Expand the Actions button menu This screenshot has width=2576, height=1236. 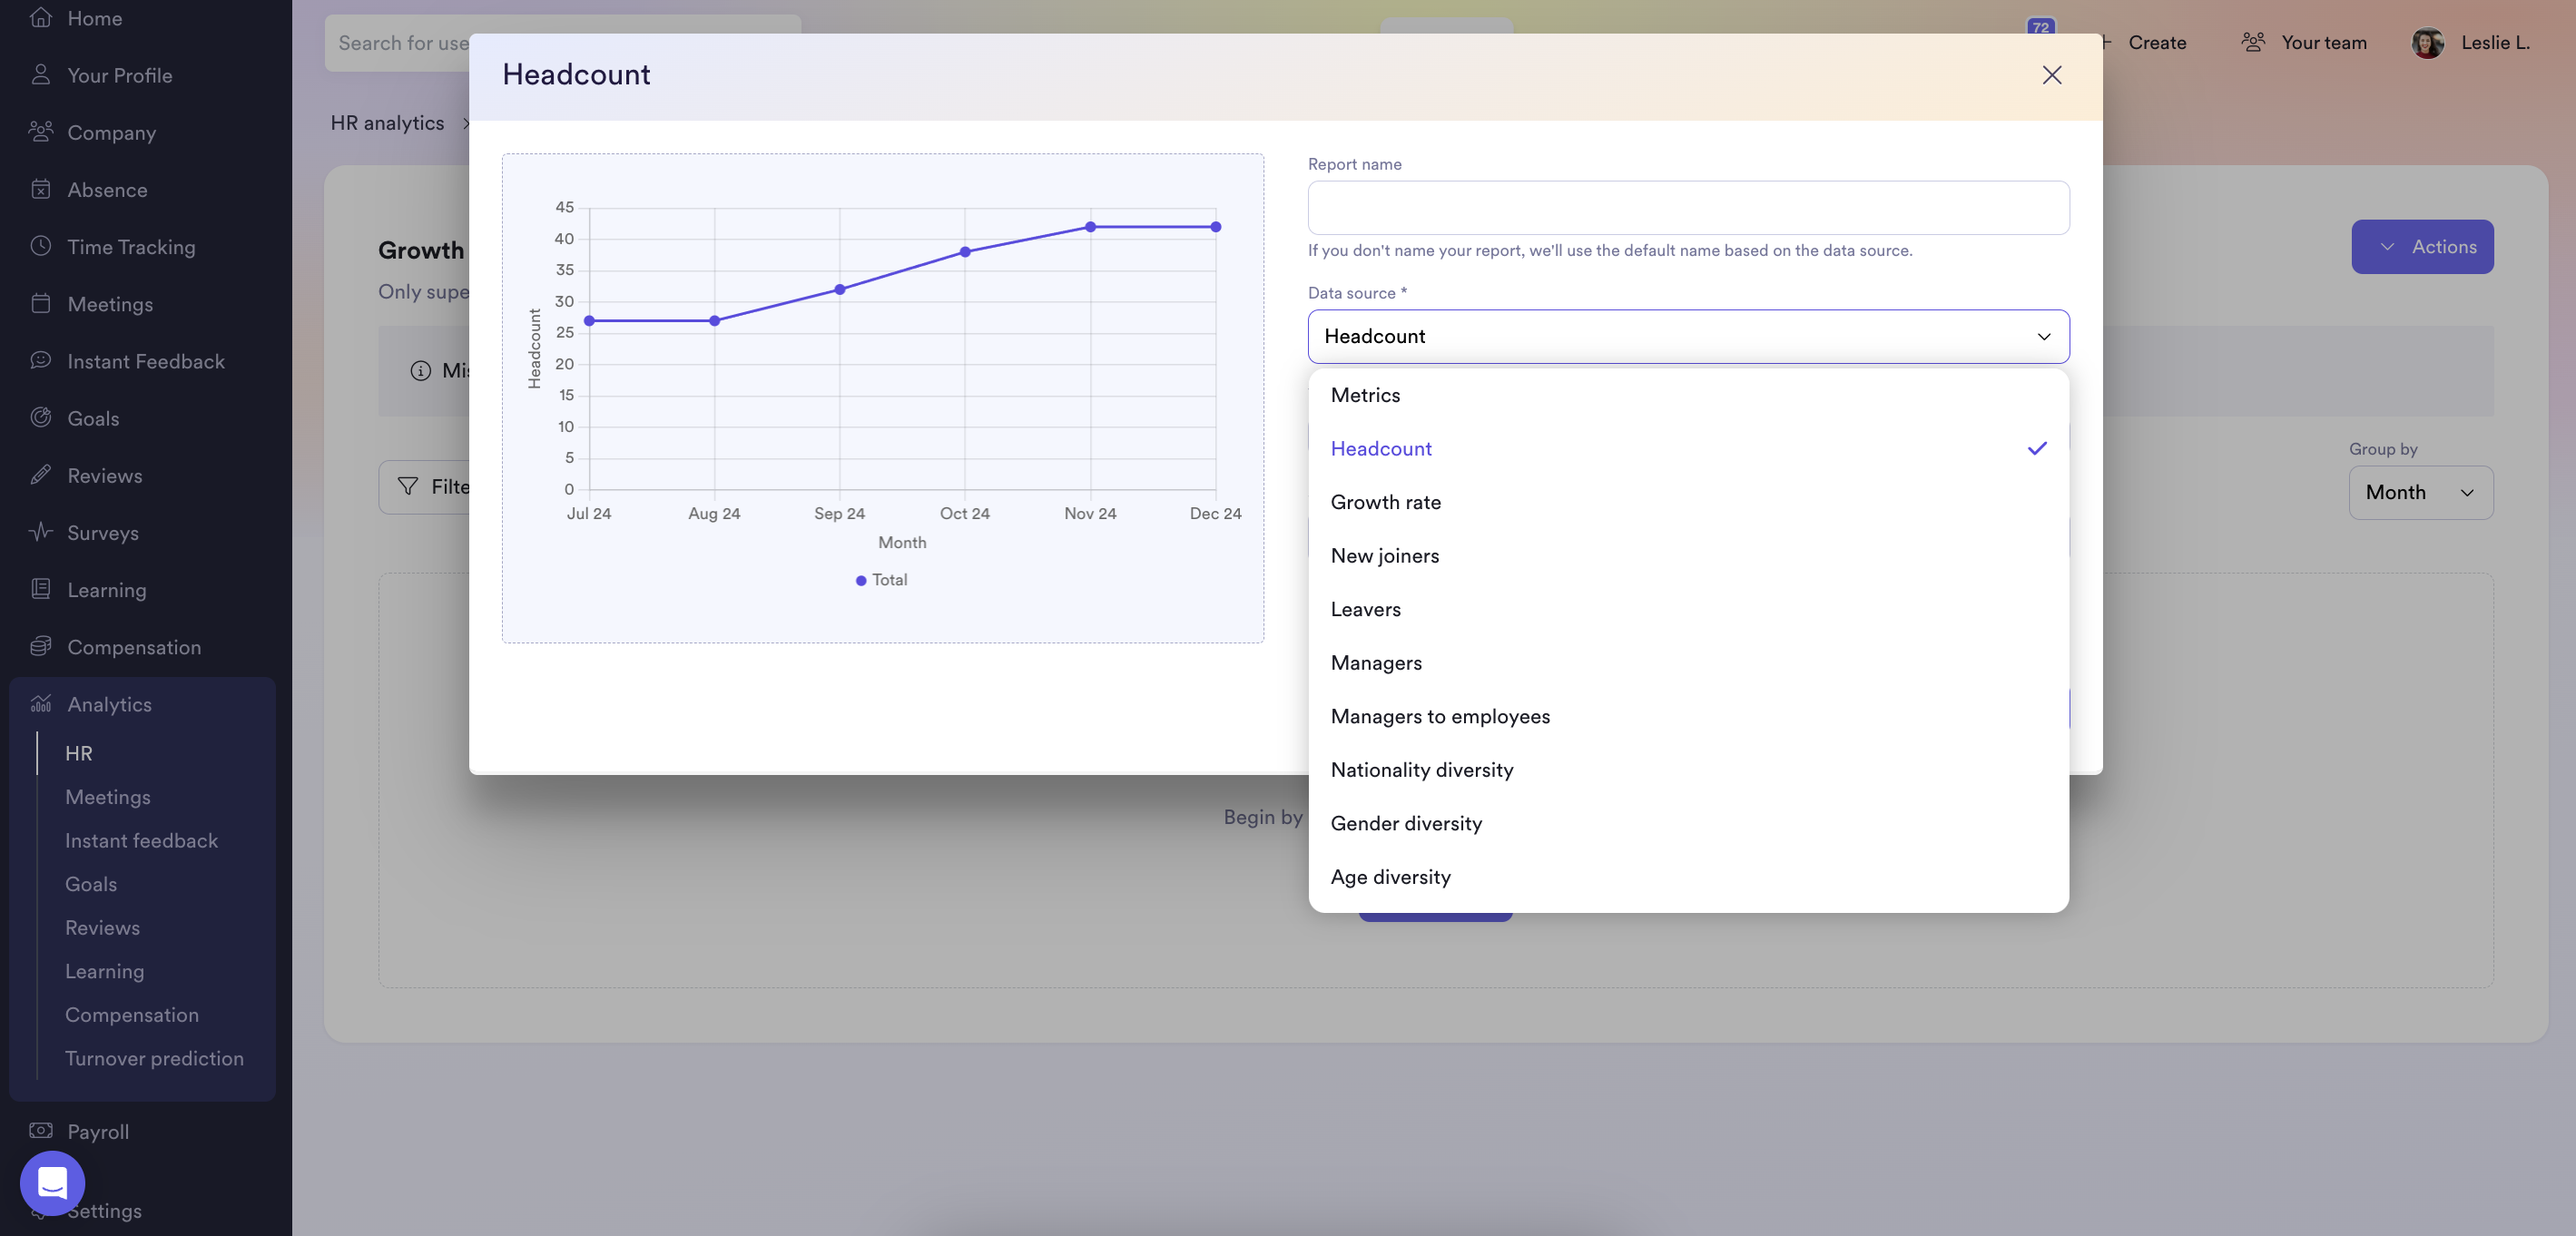(x=2422, y=246)
